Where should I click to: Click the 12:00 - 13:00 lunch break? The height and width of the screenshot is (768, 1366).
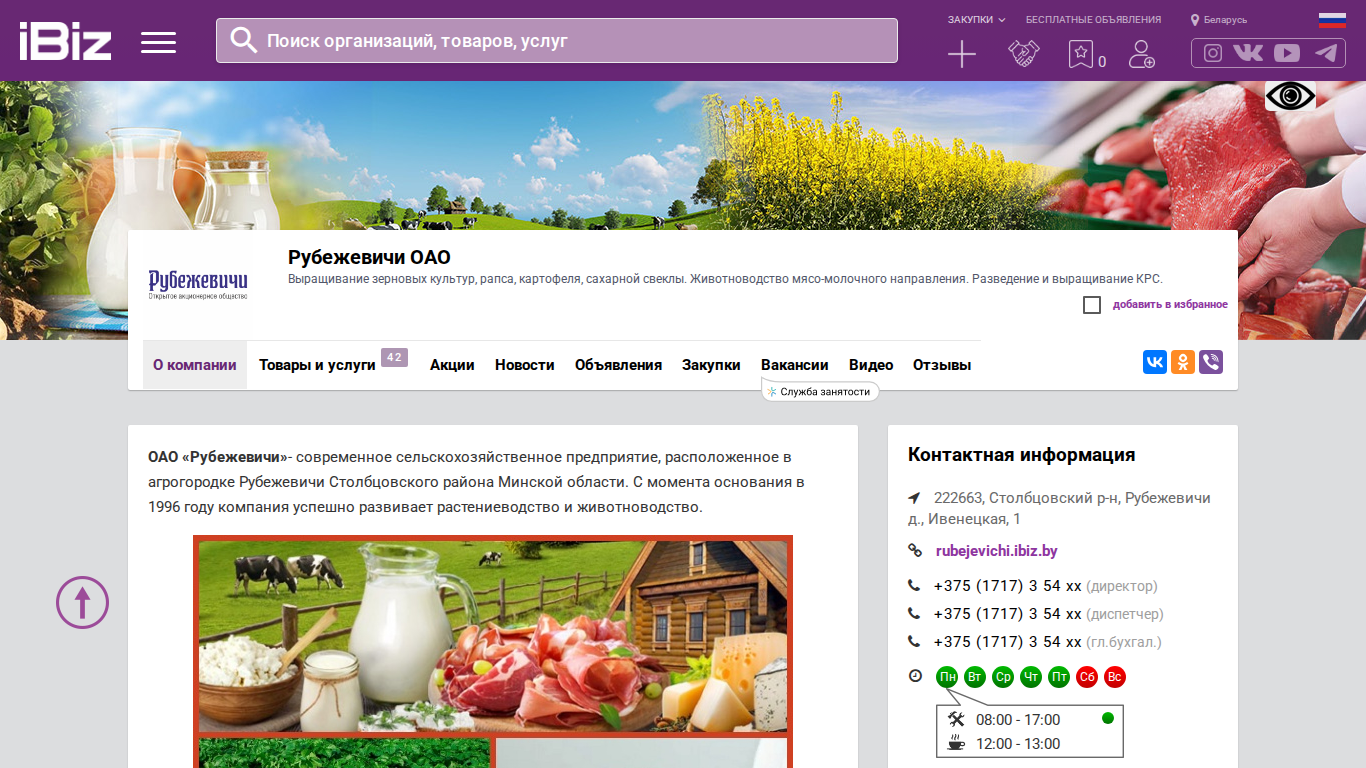(x=1018, y=744)
